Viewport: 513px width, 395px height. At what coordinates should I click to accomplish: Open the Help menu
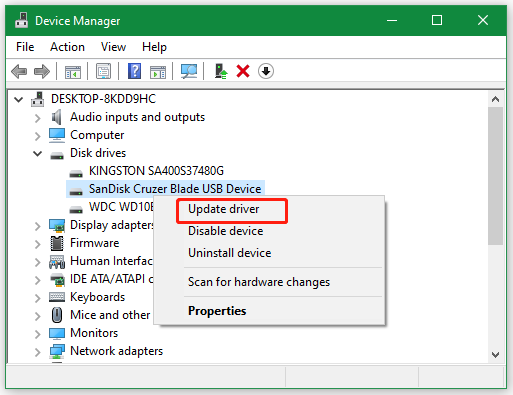[154, 47]
